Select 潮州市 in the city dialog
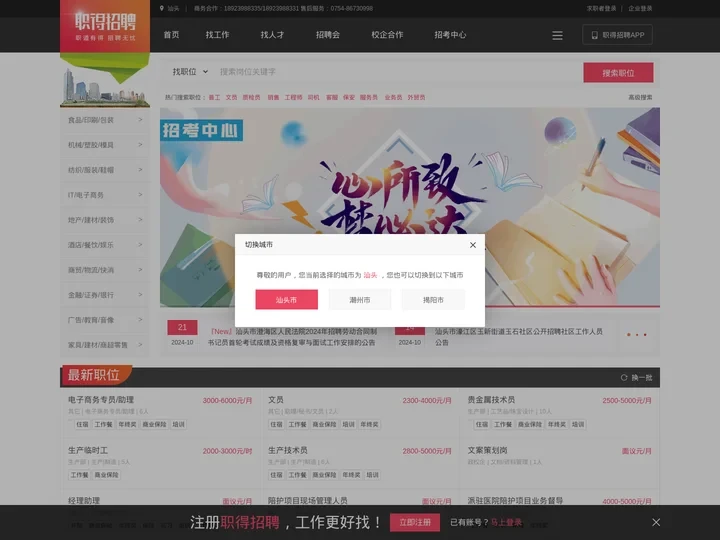The width and height of the screenshot is (720, 540). click(x=360, y=299)
